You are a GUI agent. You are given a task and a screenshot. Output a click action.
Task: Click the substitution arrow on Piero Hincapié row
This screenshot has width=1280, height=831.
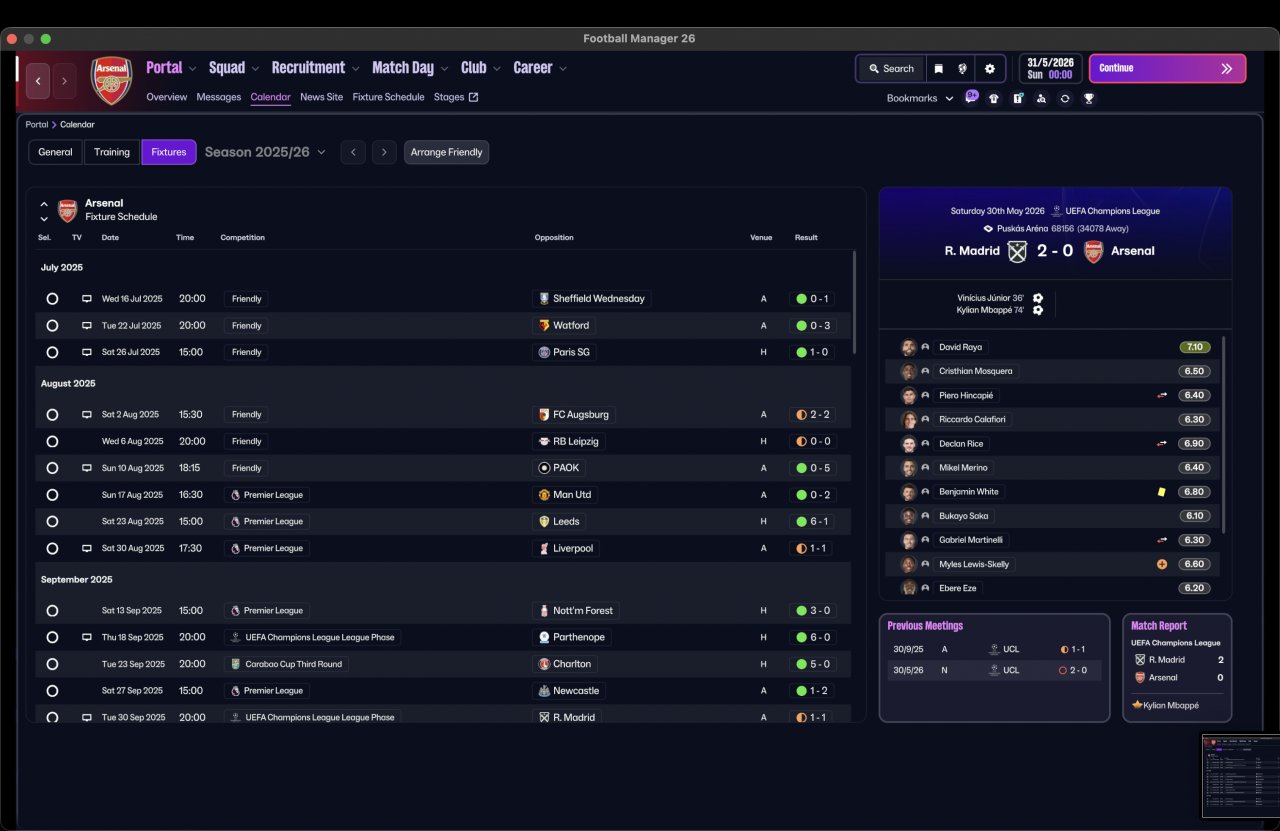click(1162, 395)
